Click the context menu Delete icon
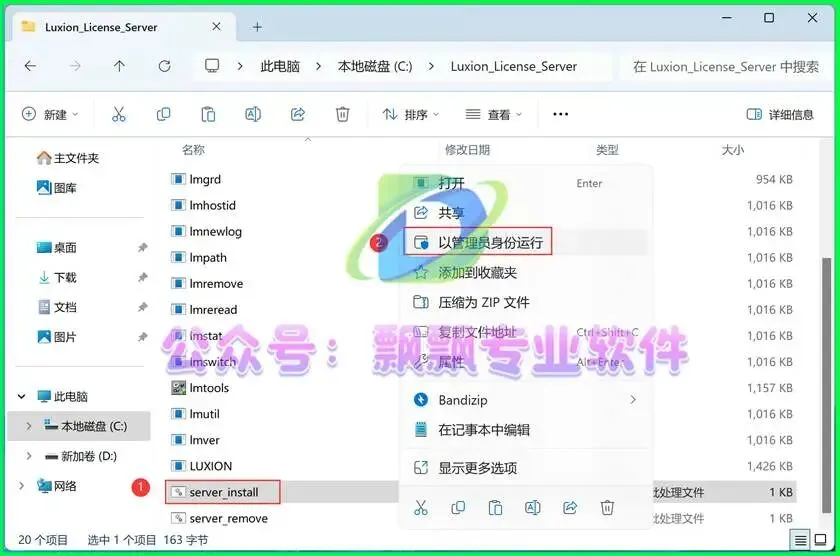 607,507
